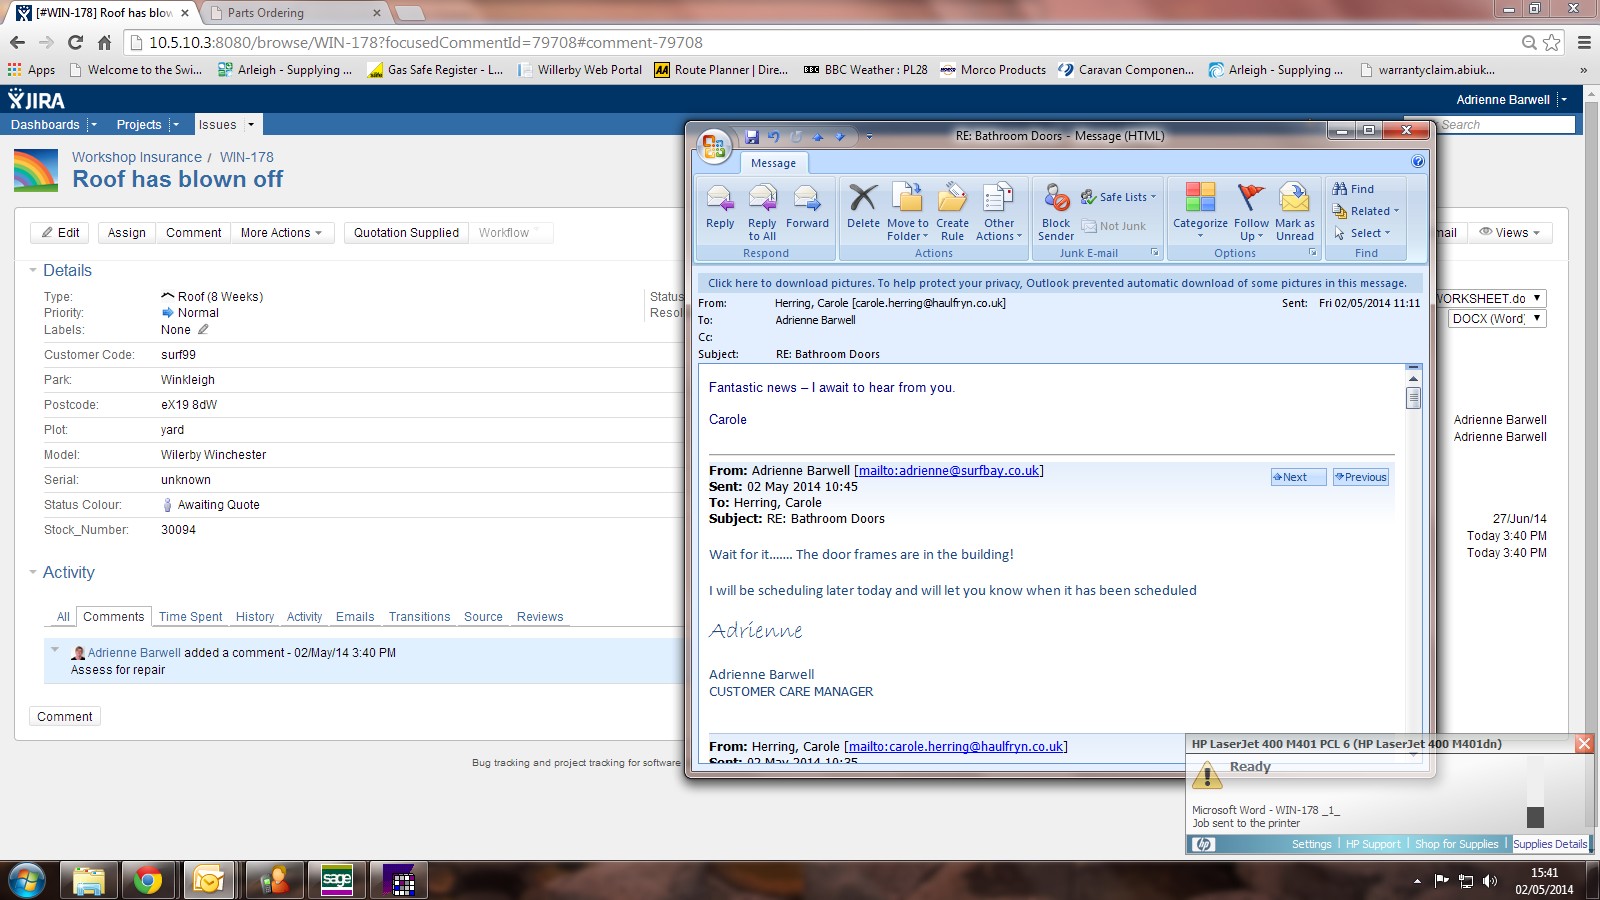
Task: Open the Select dropdown in Find group
Action: (x=1362, y=233)
